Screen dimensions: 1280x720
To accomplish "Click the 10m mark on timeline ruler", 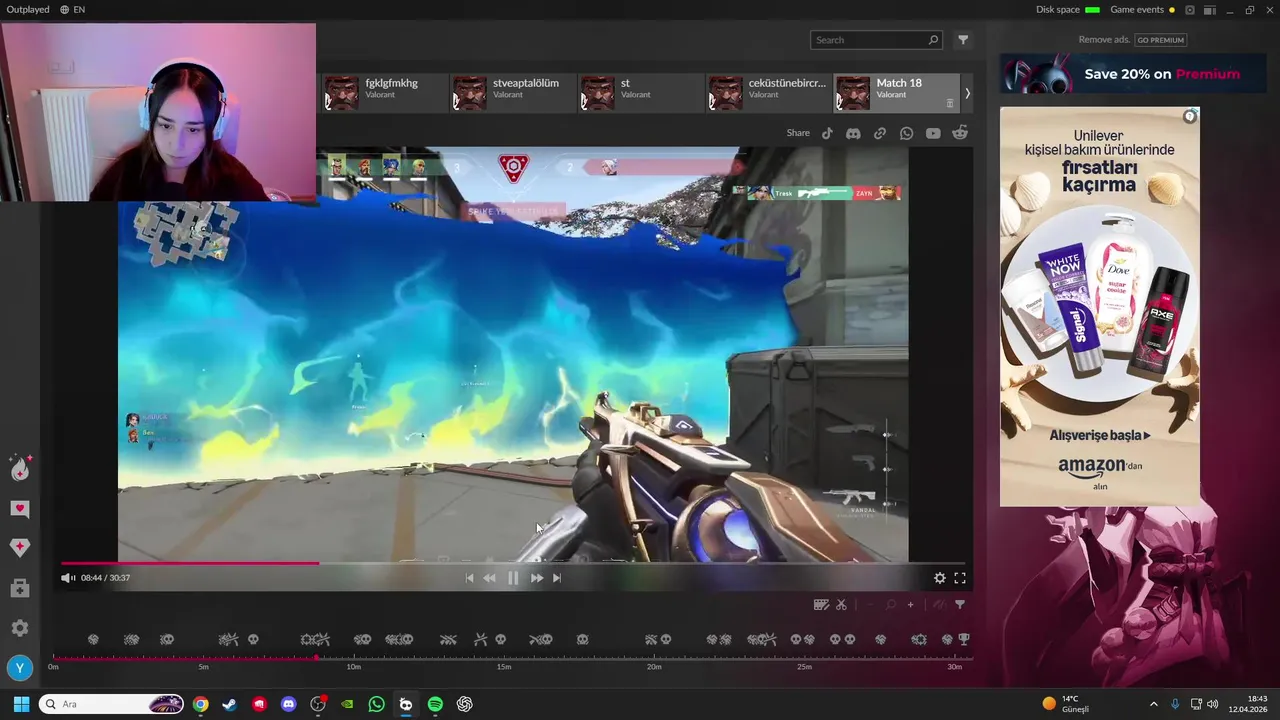I will click(353, 666).
